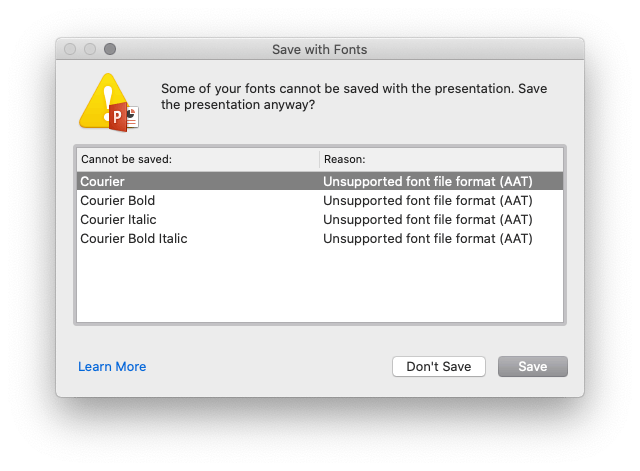This screenshot has height=471, width=640.
Task: Open the Learn More link
Action: (112, 367)
